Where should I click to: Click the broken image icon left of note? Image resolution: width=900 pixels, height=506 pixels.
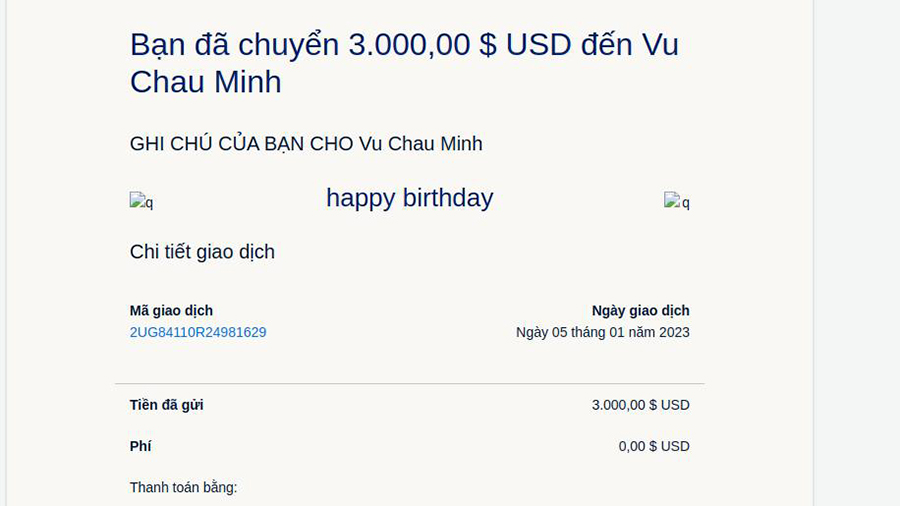[x=141, y=201]
